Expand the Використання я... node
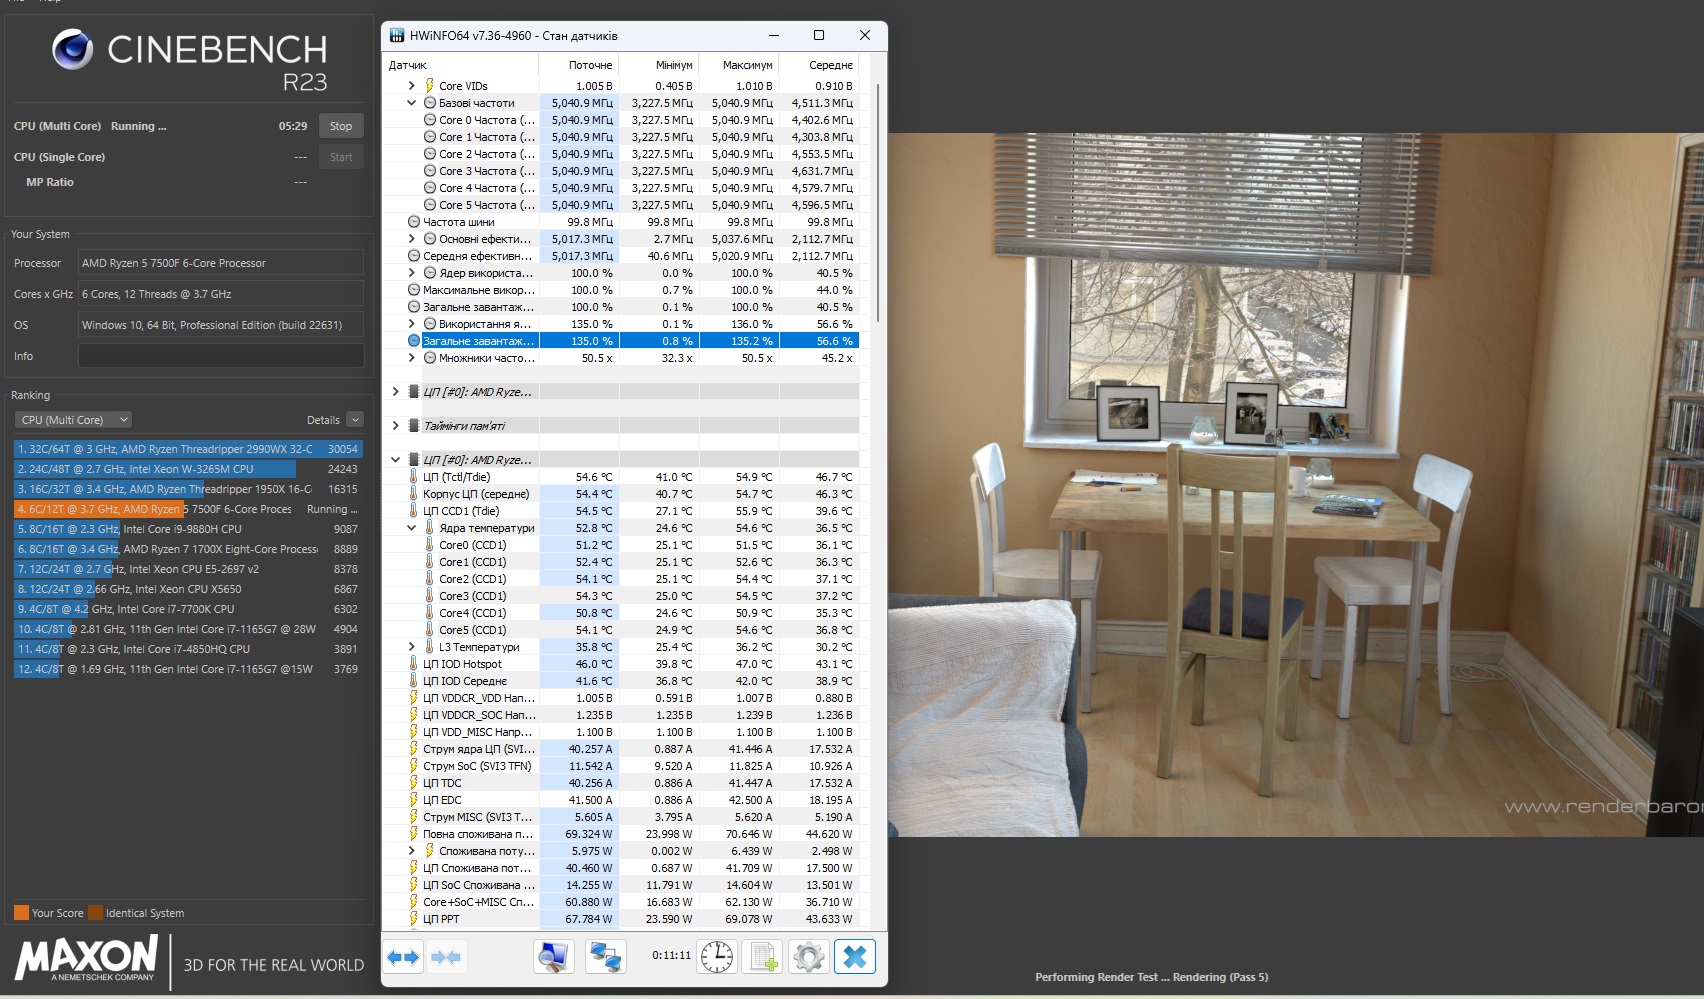Viewport: 1704px width, 999px height. 411,324
